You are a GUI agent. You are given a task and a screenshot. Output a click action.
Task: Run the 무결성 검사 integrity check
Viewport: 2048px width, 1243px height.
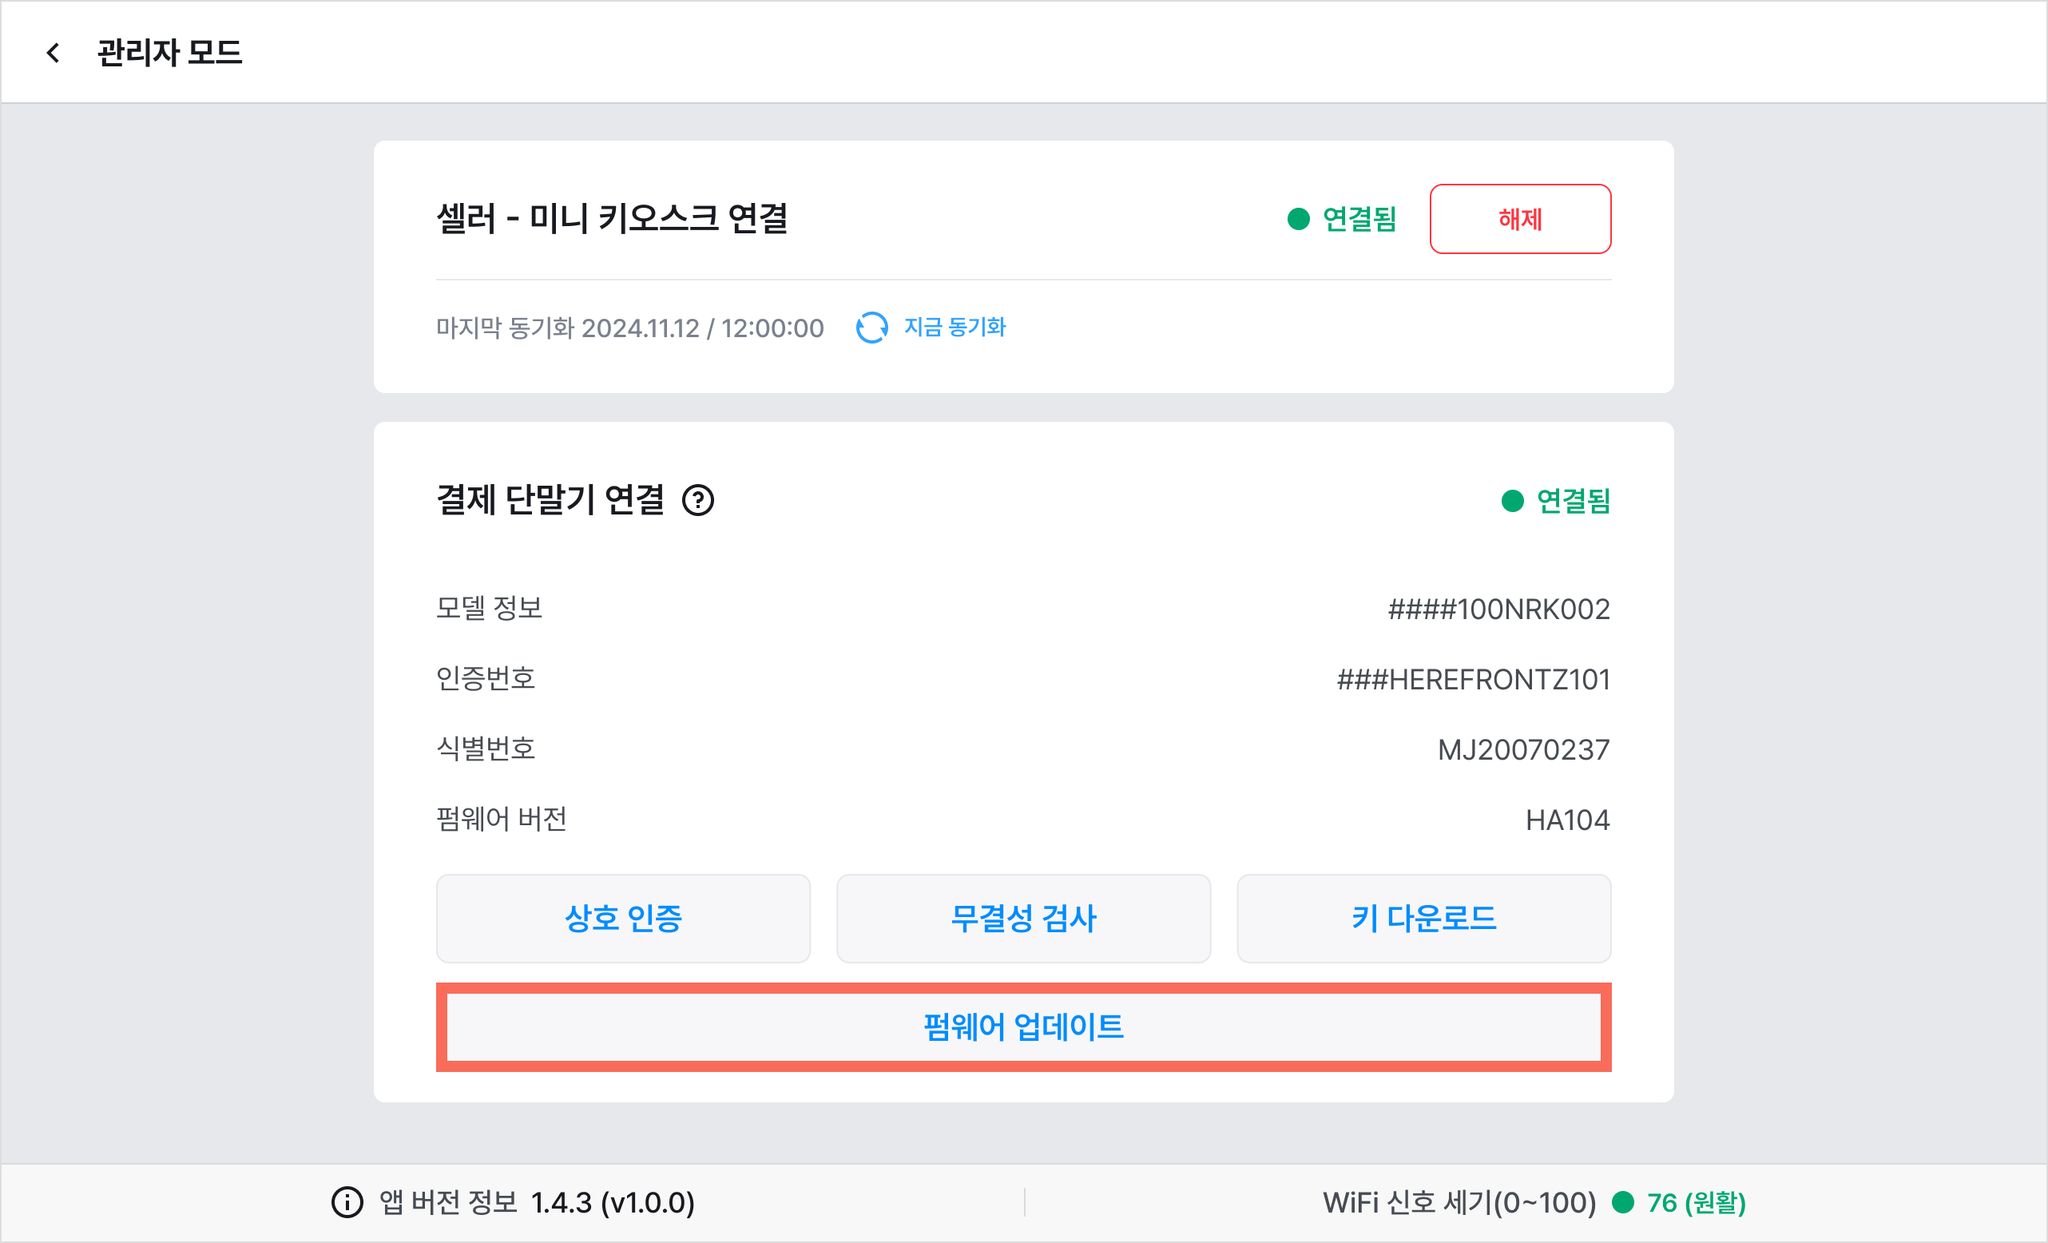[1023, 919]
